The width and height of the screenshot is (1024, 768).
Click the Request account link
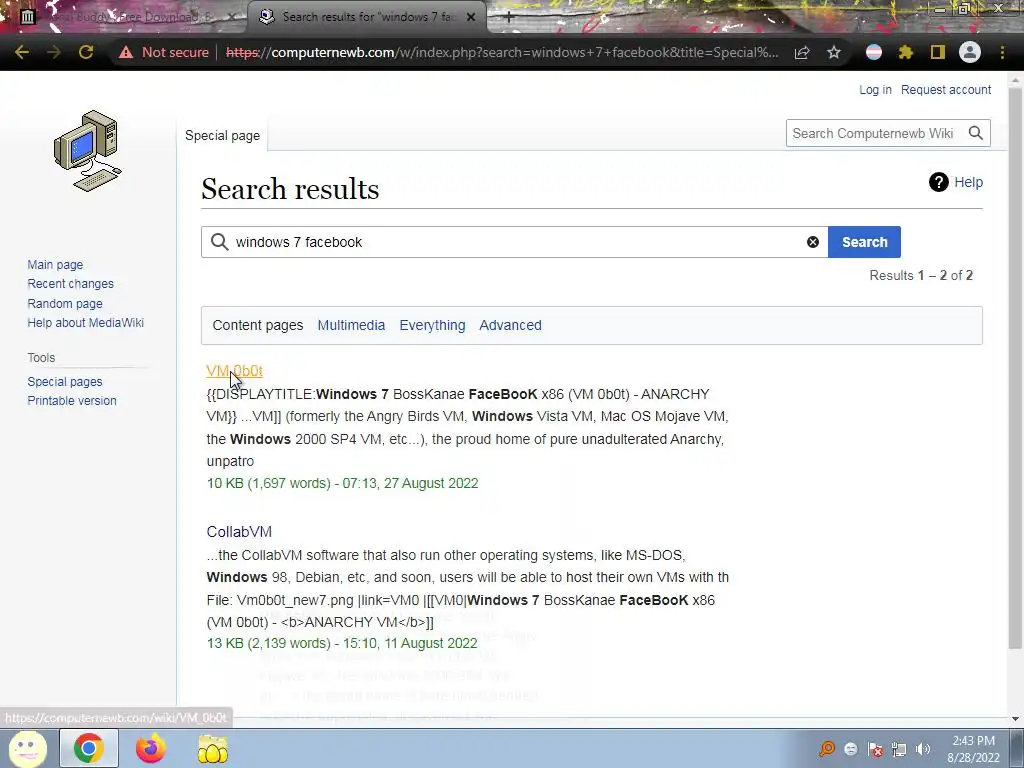point(946,89)
